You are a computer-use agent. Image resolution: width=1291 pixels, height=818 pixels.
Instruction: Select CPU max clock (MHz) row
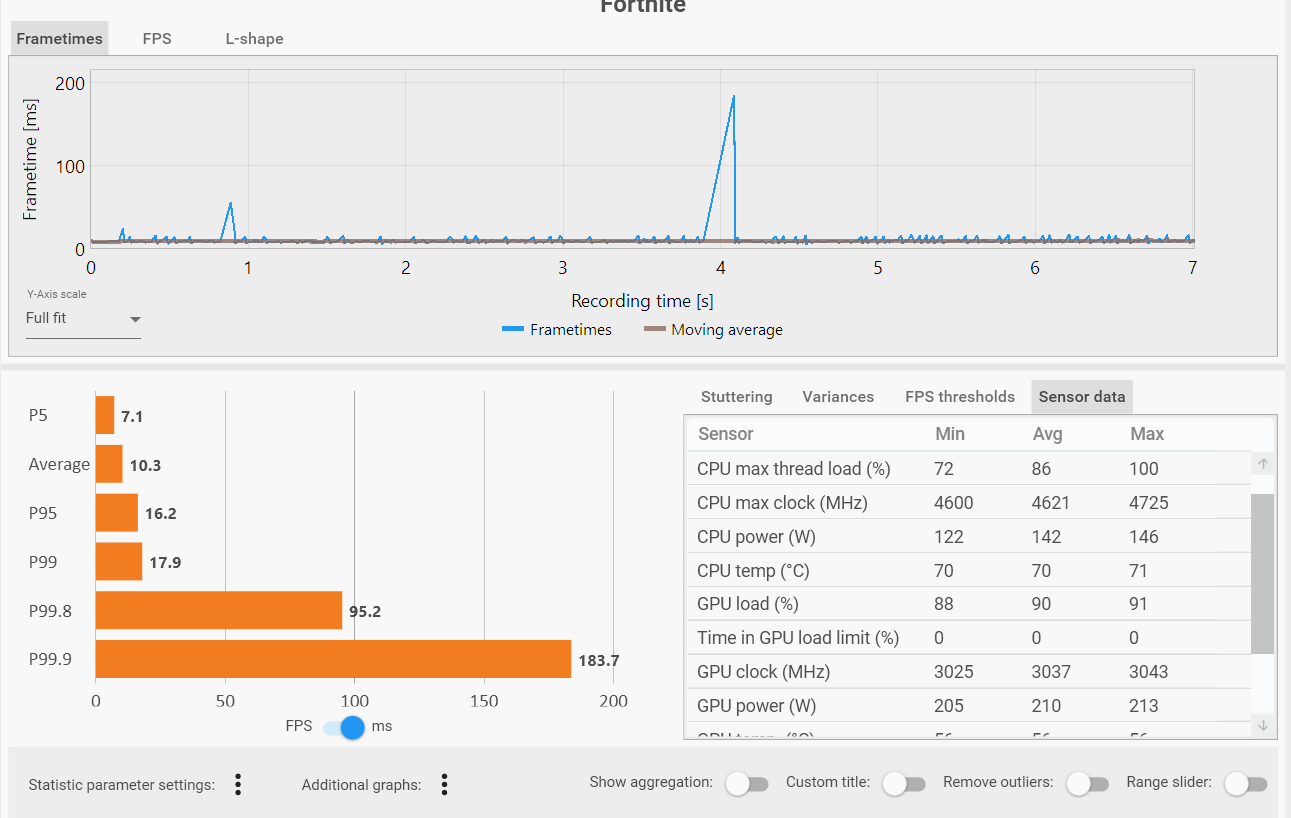[x=968, y=502]
